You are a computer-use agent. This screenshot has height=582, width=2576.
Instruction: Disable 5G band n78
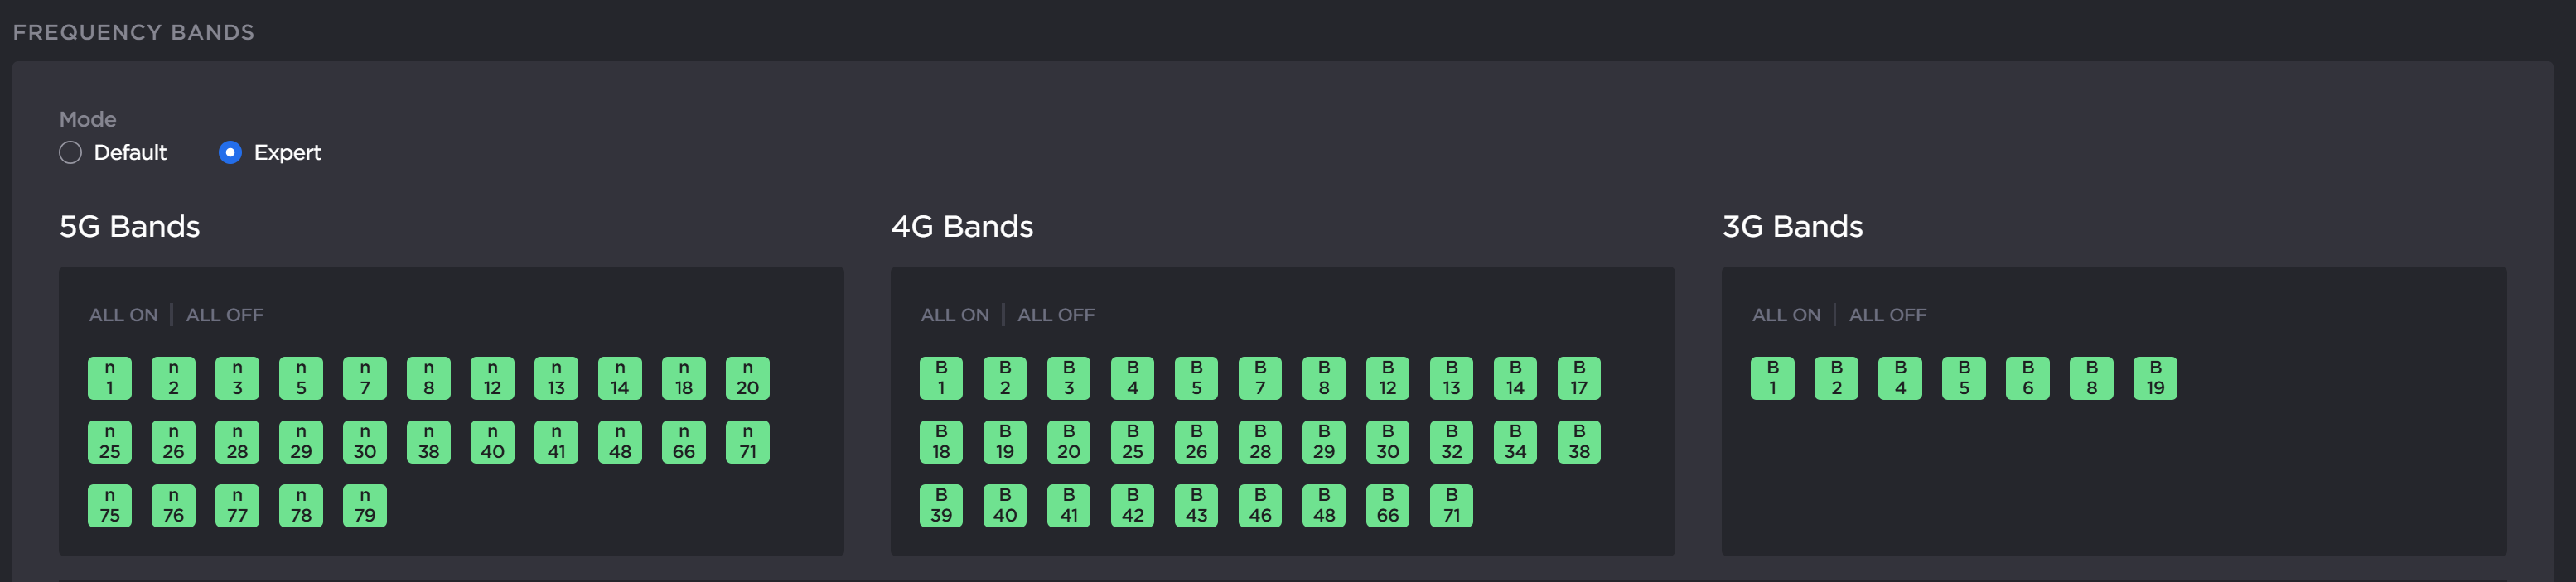pyautogui.click(x=301, y=506)
